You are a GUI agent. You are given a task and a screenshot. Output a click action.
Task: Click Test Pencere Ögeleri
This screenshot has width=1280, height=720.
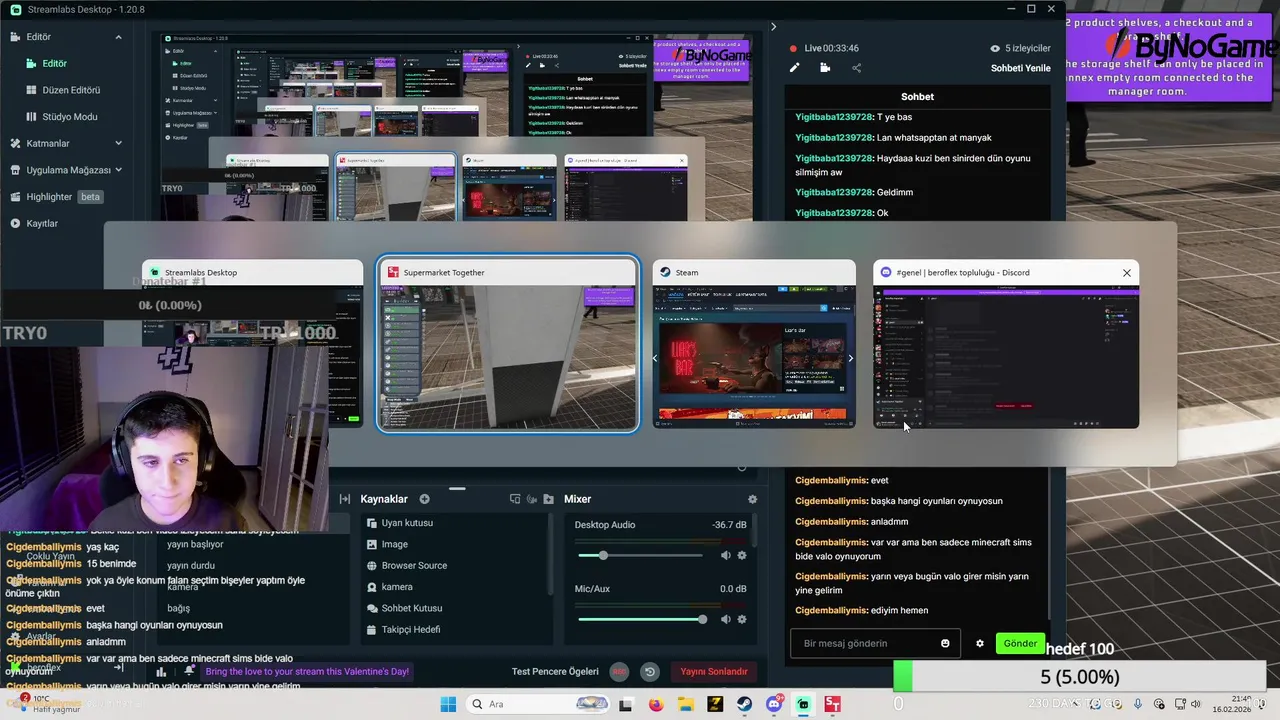pos(555,672)
